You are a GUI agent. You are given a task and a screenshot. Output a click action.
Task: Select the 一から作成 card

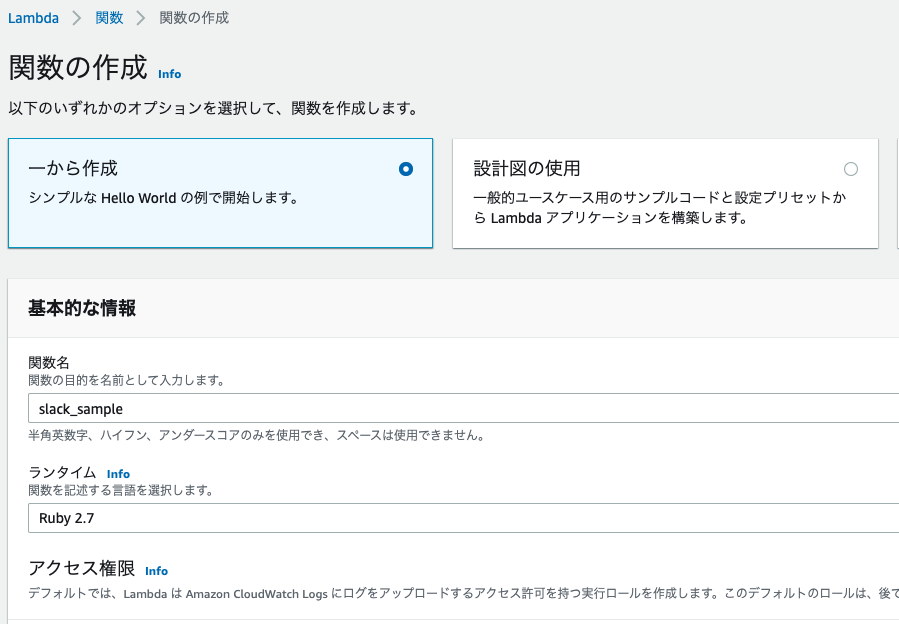pyautogui.click(x=220, y=192)
